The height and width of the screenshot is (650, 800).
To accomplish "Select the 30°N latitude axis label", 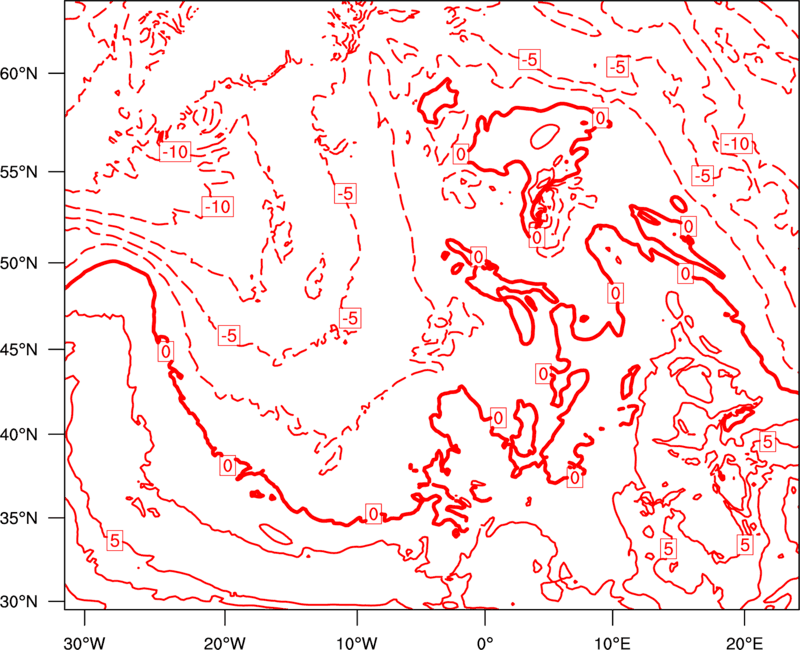I will [x=19, y=602].
